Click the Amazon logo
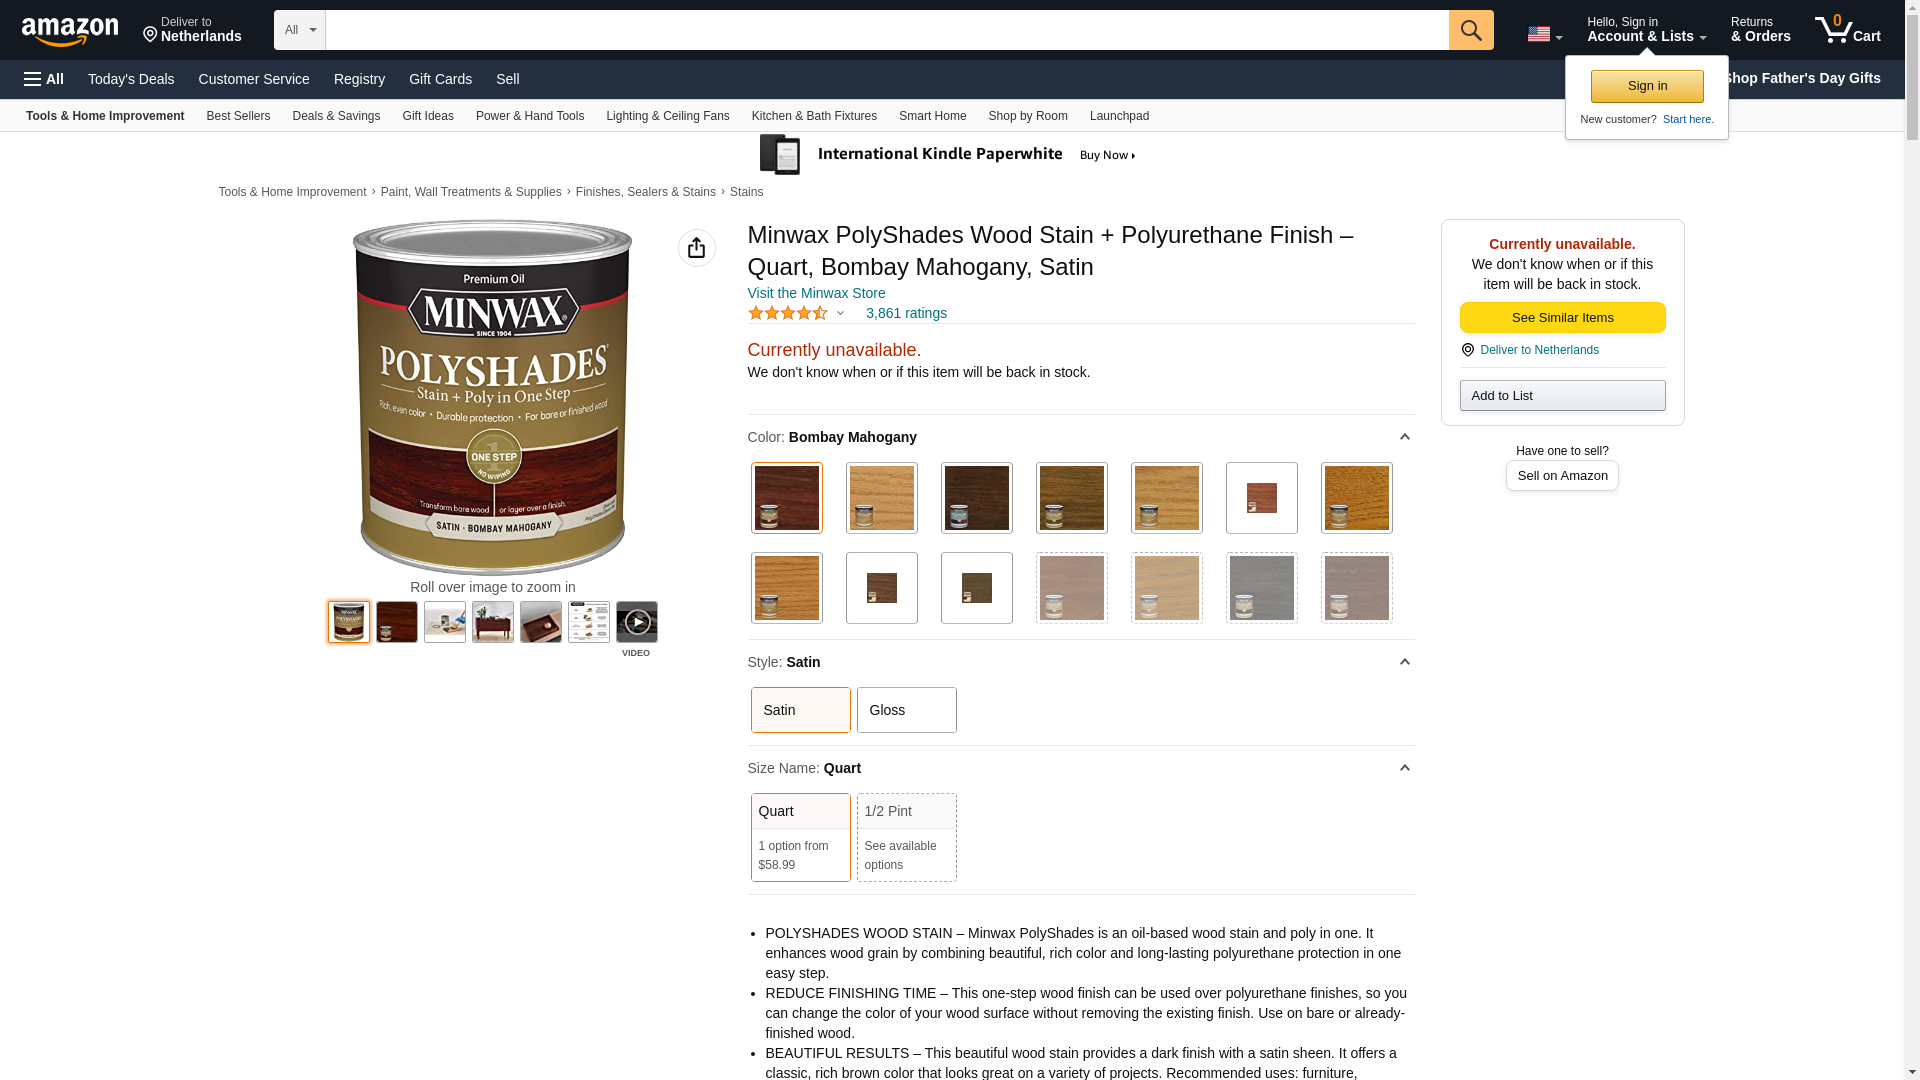 (70, 31)
